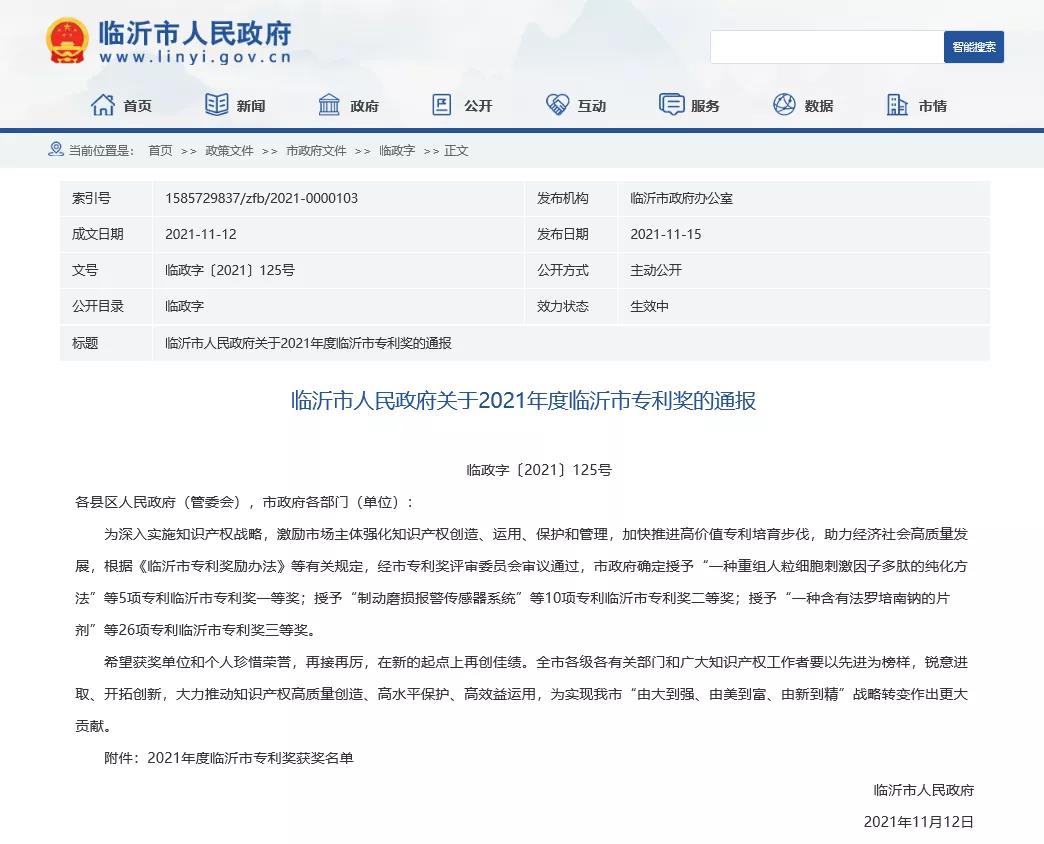Select index number 1585729837/zfb/2021-0000103
The width and height of the screenshot is (1044, 844).
pyautogui.click(x=261, y=198)
